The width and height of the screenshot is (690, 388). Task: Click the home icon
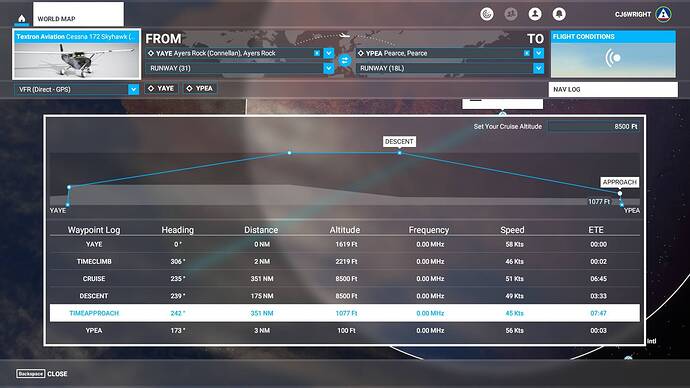[21, 18]
